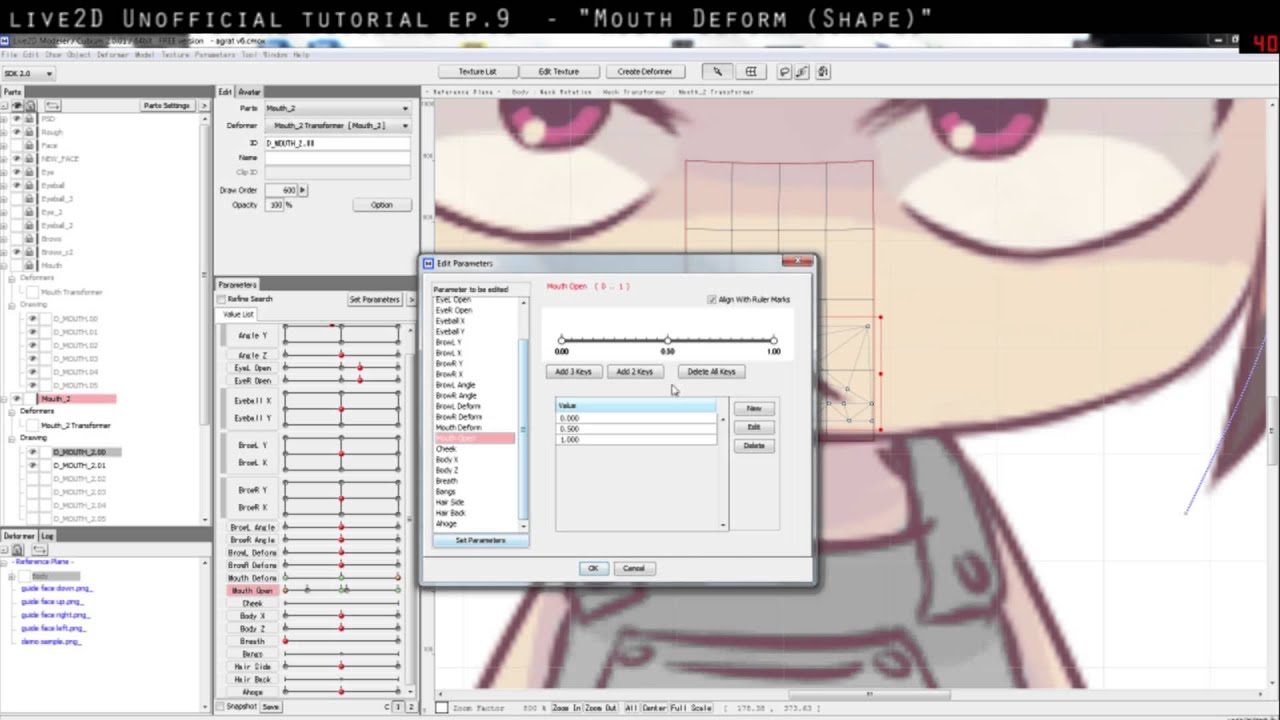Expand the PSD part tree node
Screen dimensions: 1280x720
click(4, 119)
